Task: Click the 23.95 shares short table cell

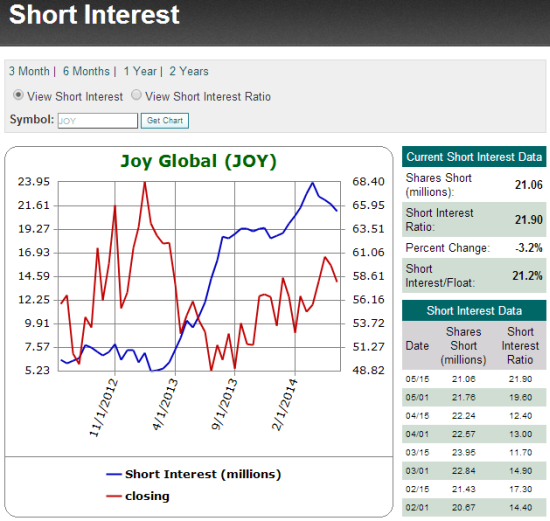Action: coord(463,452)
